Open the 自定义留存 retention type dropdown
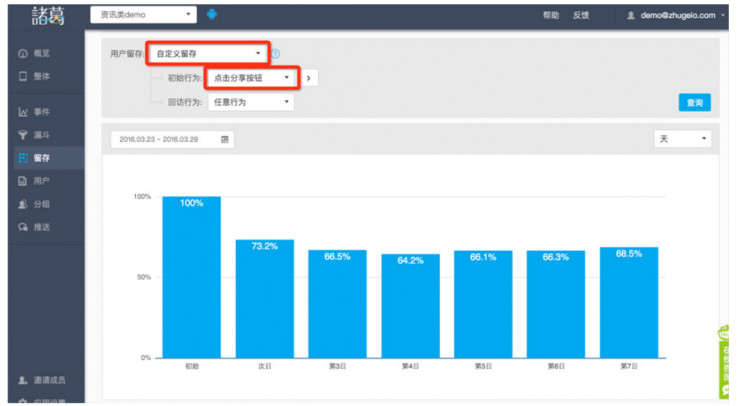 click(208, 53)
